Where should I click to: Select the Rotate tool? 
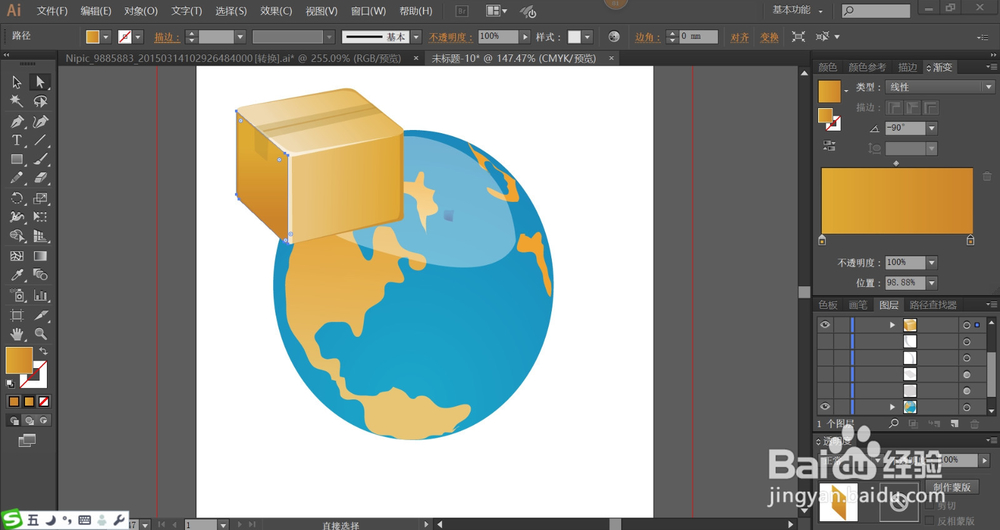pos(17,198)
